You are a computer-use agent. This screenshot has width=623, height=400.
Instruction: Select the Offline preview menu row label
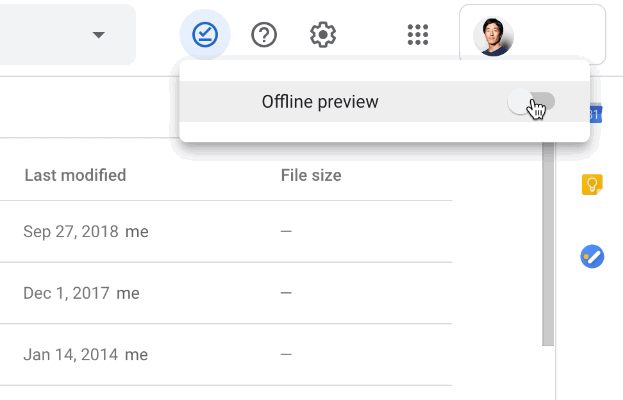point(320,102)
